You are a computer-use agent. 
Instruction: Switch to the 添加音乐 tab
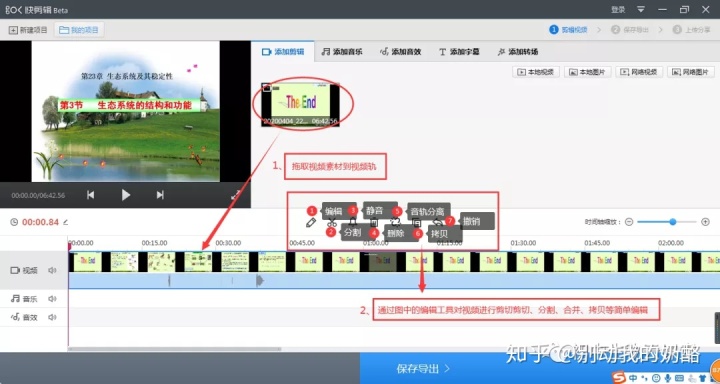(342, 51)
